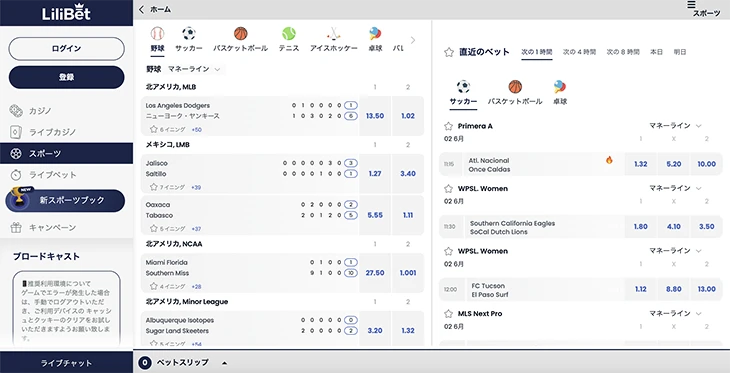
Task: Open the casino dice icon
Action: (x=16, y=111)
